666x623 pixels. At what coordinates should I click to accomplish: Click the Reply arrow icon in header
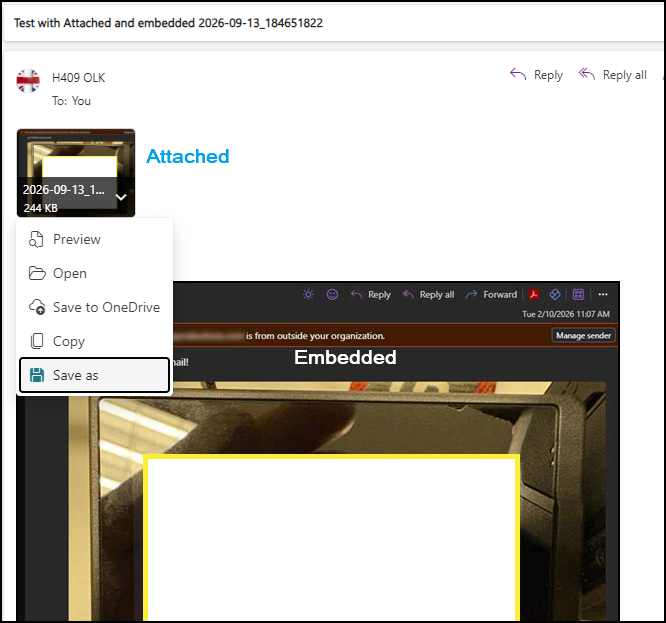click(518, 74)
